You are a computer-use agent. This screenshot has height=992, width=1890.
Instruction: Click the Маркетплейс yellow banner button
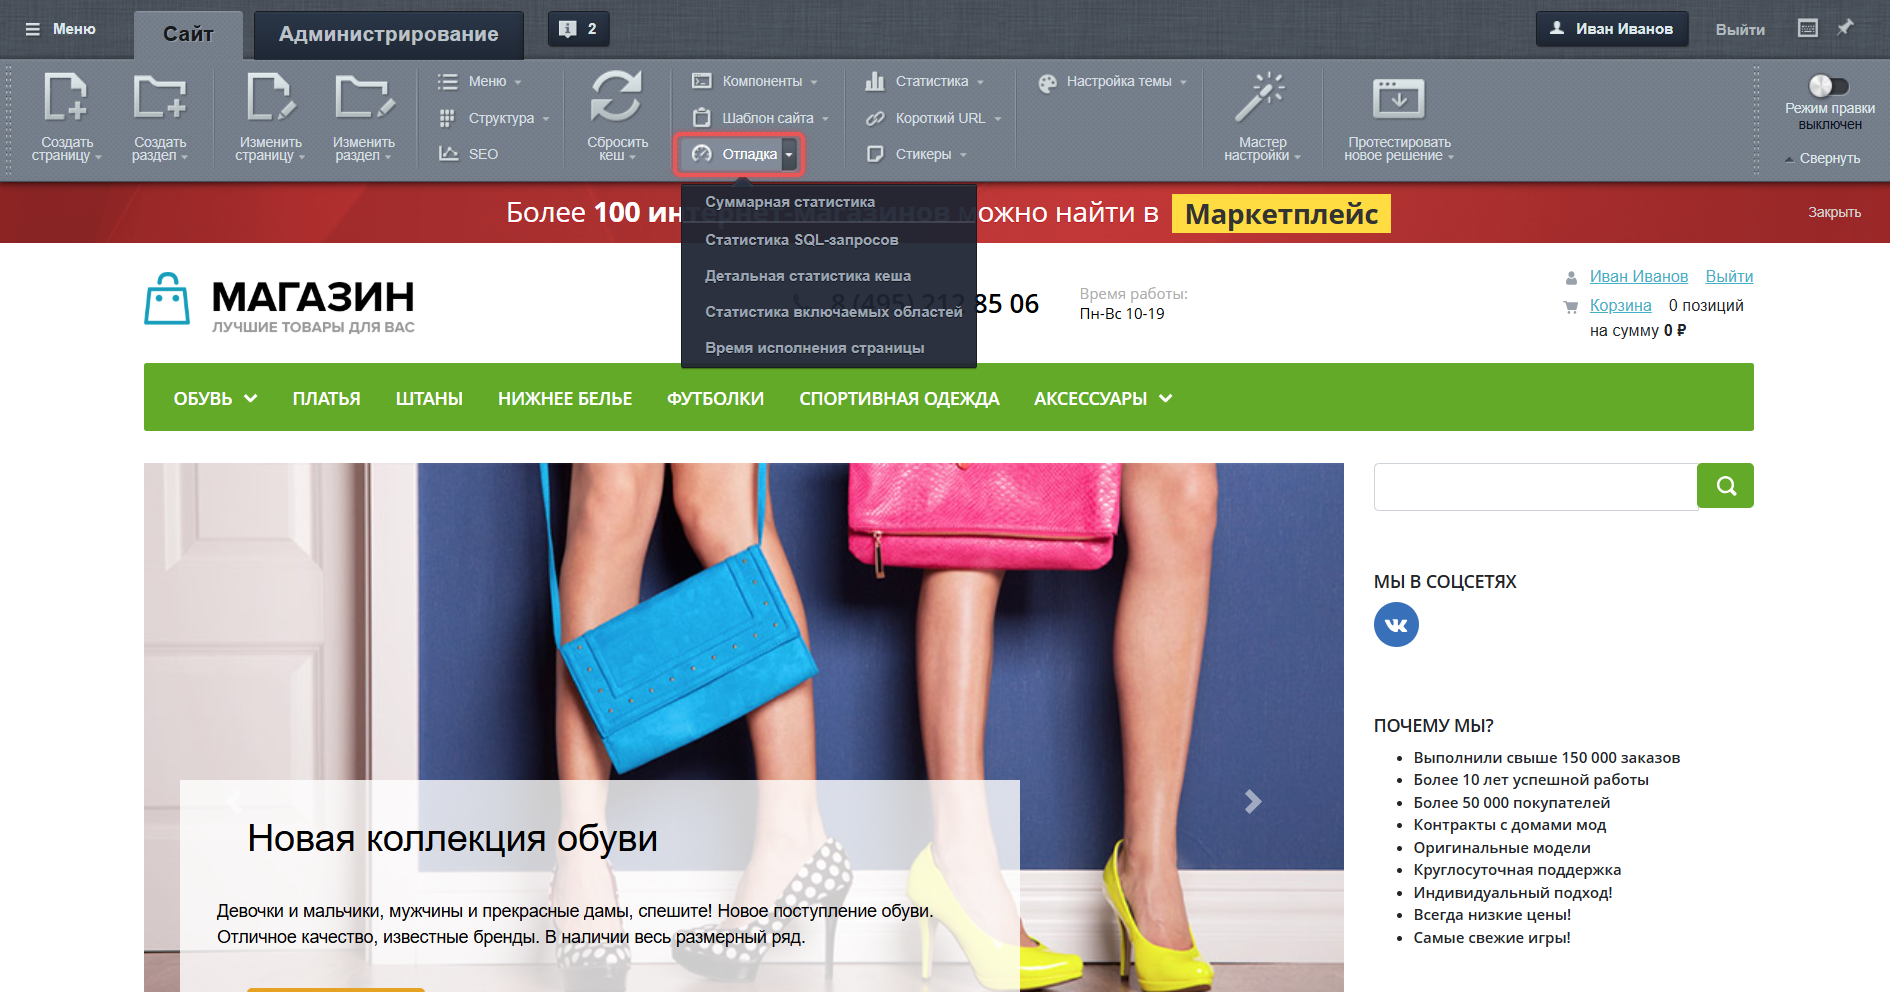[1281, 214]
